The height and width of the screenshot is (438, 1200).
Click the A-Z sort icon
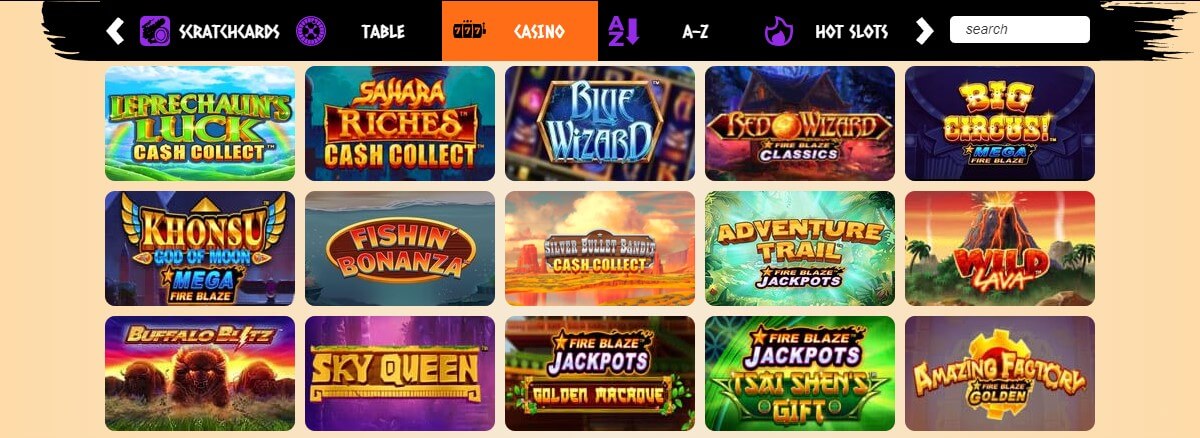click(623, 31)
